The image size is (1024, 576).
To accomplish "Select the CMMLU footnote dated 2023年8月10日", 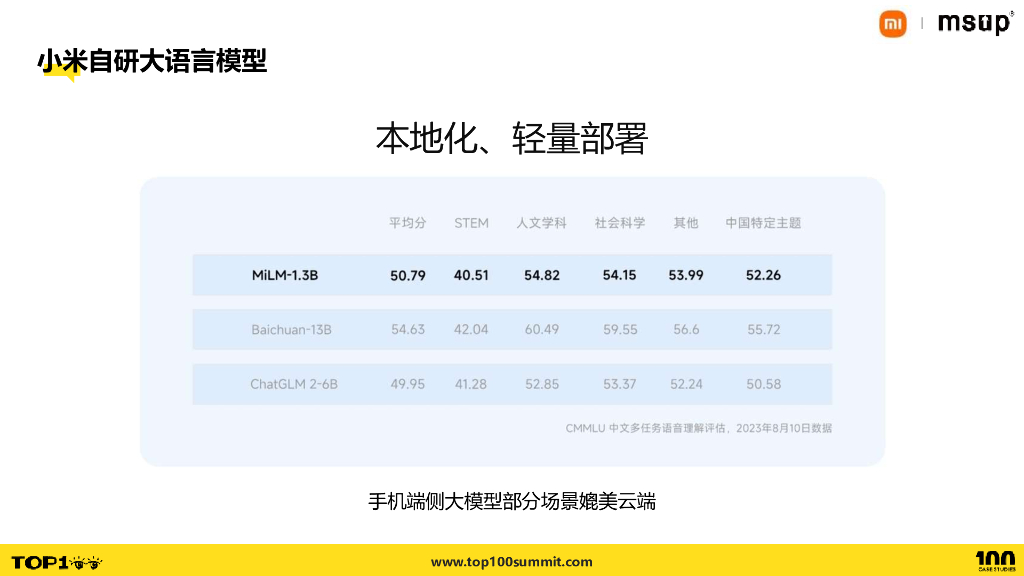I will 699,428.
